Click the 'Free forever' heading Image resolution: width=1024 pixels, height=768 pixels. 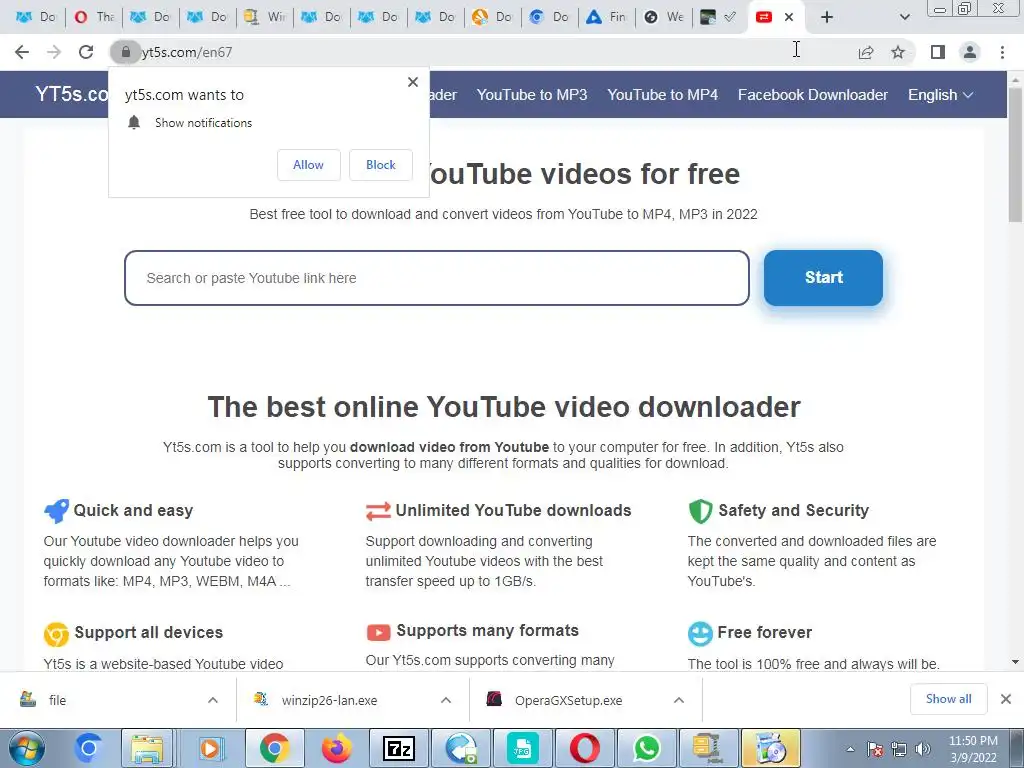(765, 632)
